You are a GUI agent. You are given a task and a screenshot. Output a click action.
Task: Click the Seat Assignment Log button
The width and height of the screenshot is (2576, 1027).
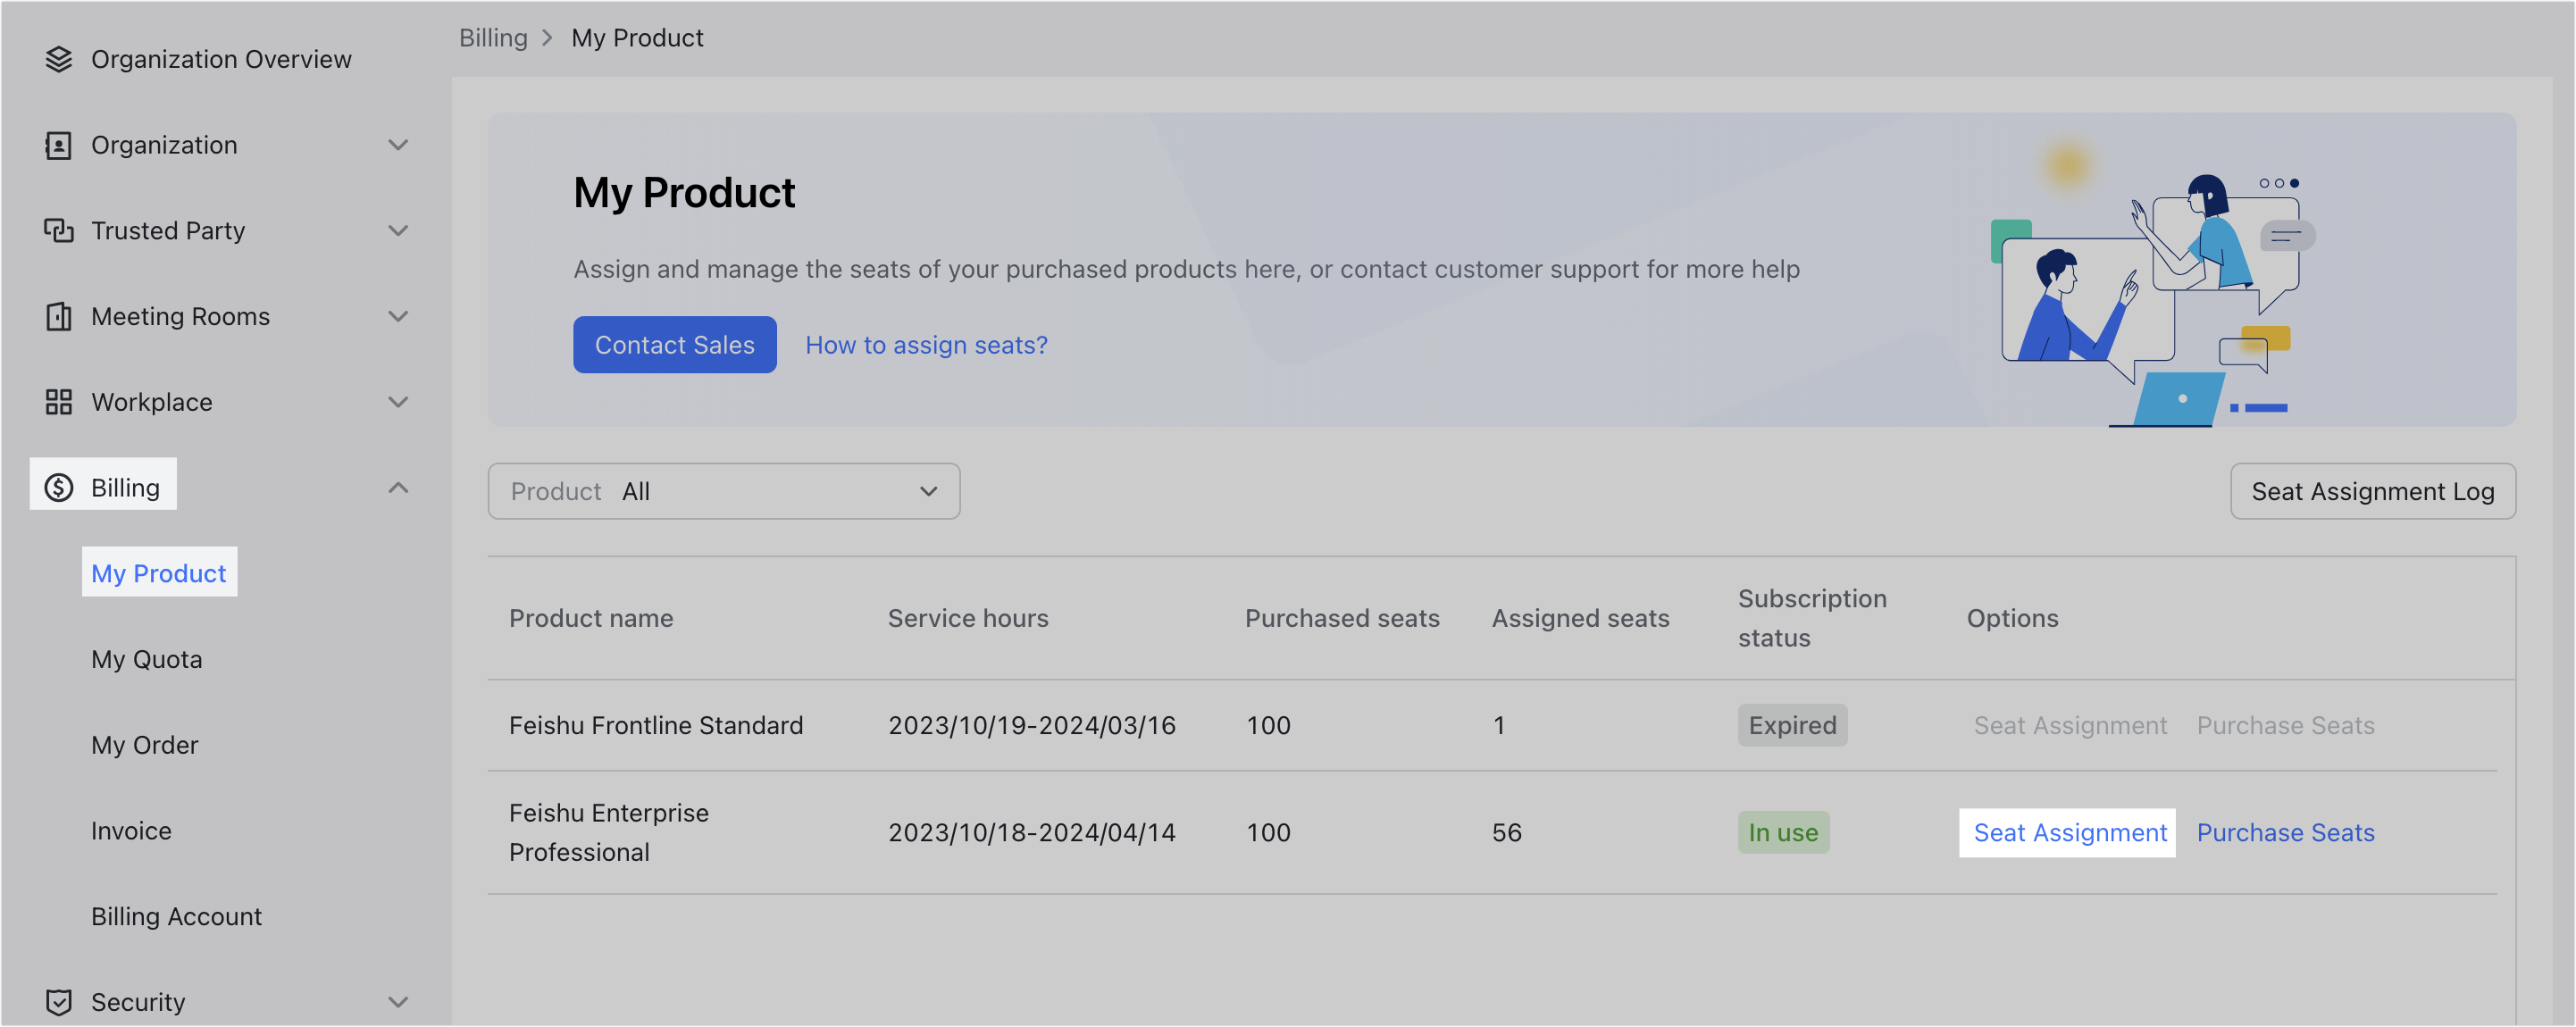click(x=2372, y=491)
